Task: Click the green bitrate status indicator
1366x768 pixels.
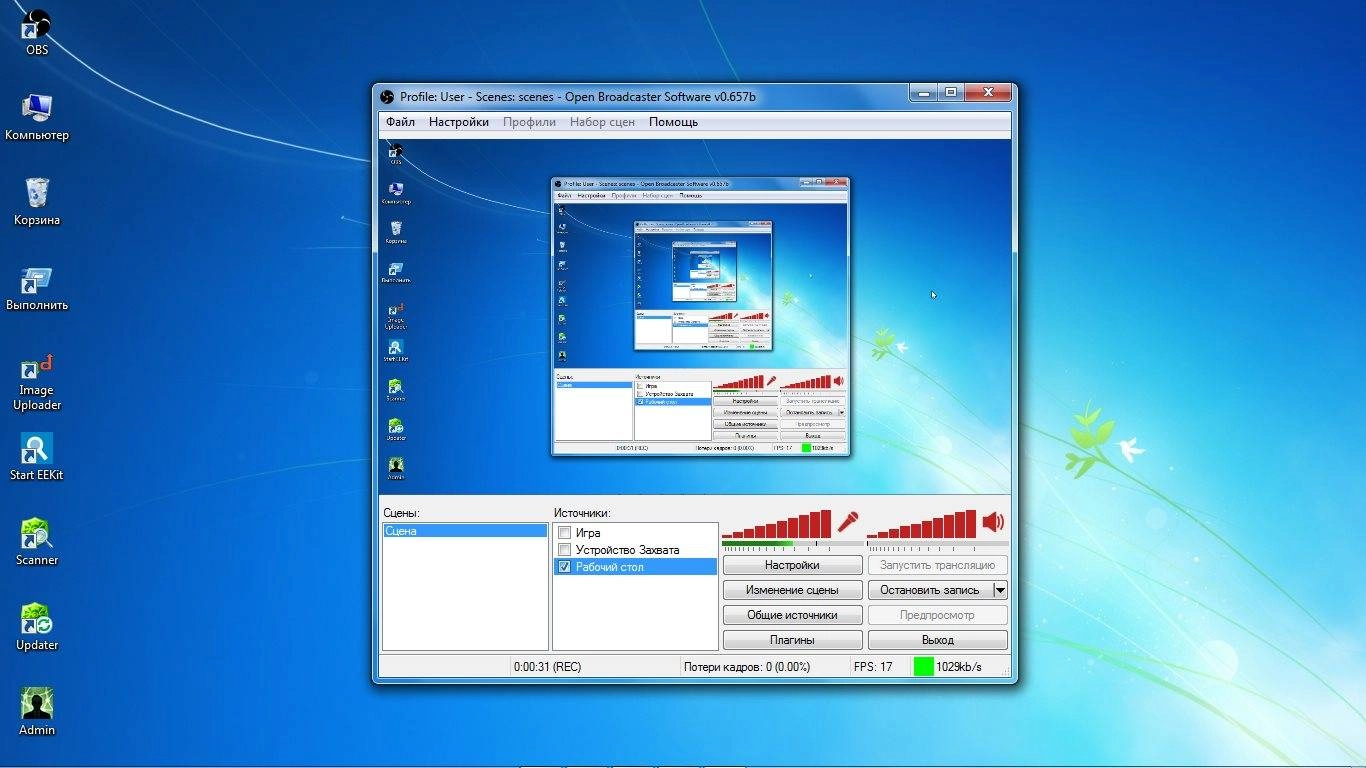Action: 923,666
